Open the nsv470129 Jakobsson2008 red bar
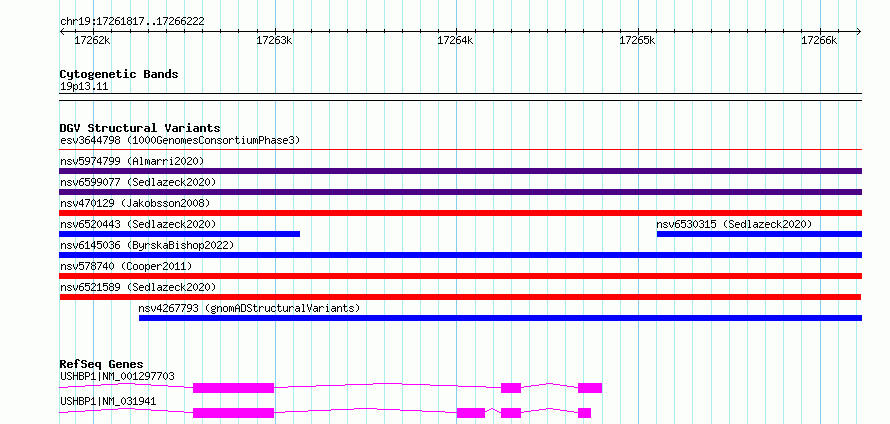Screen dimensions: 890x424 tap(460, 213)
